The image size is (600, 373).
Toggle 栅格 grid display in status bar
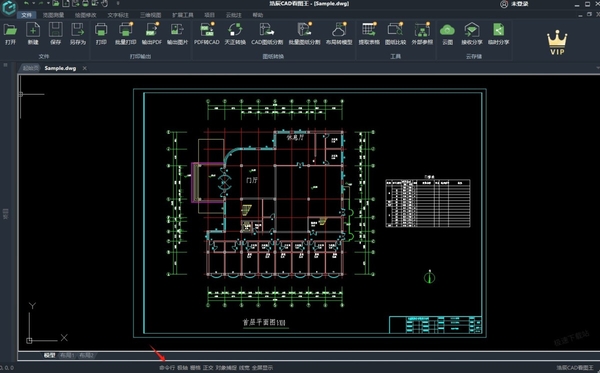[x=195, y=368]
